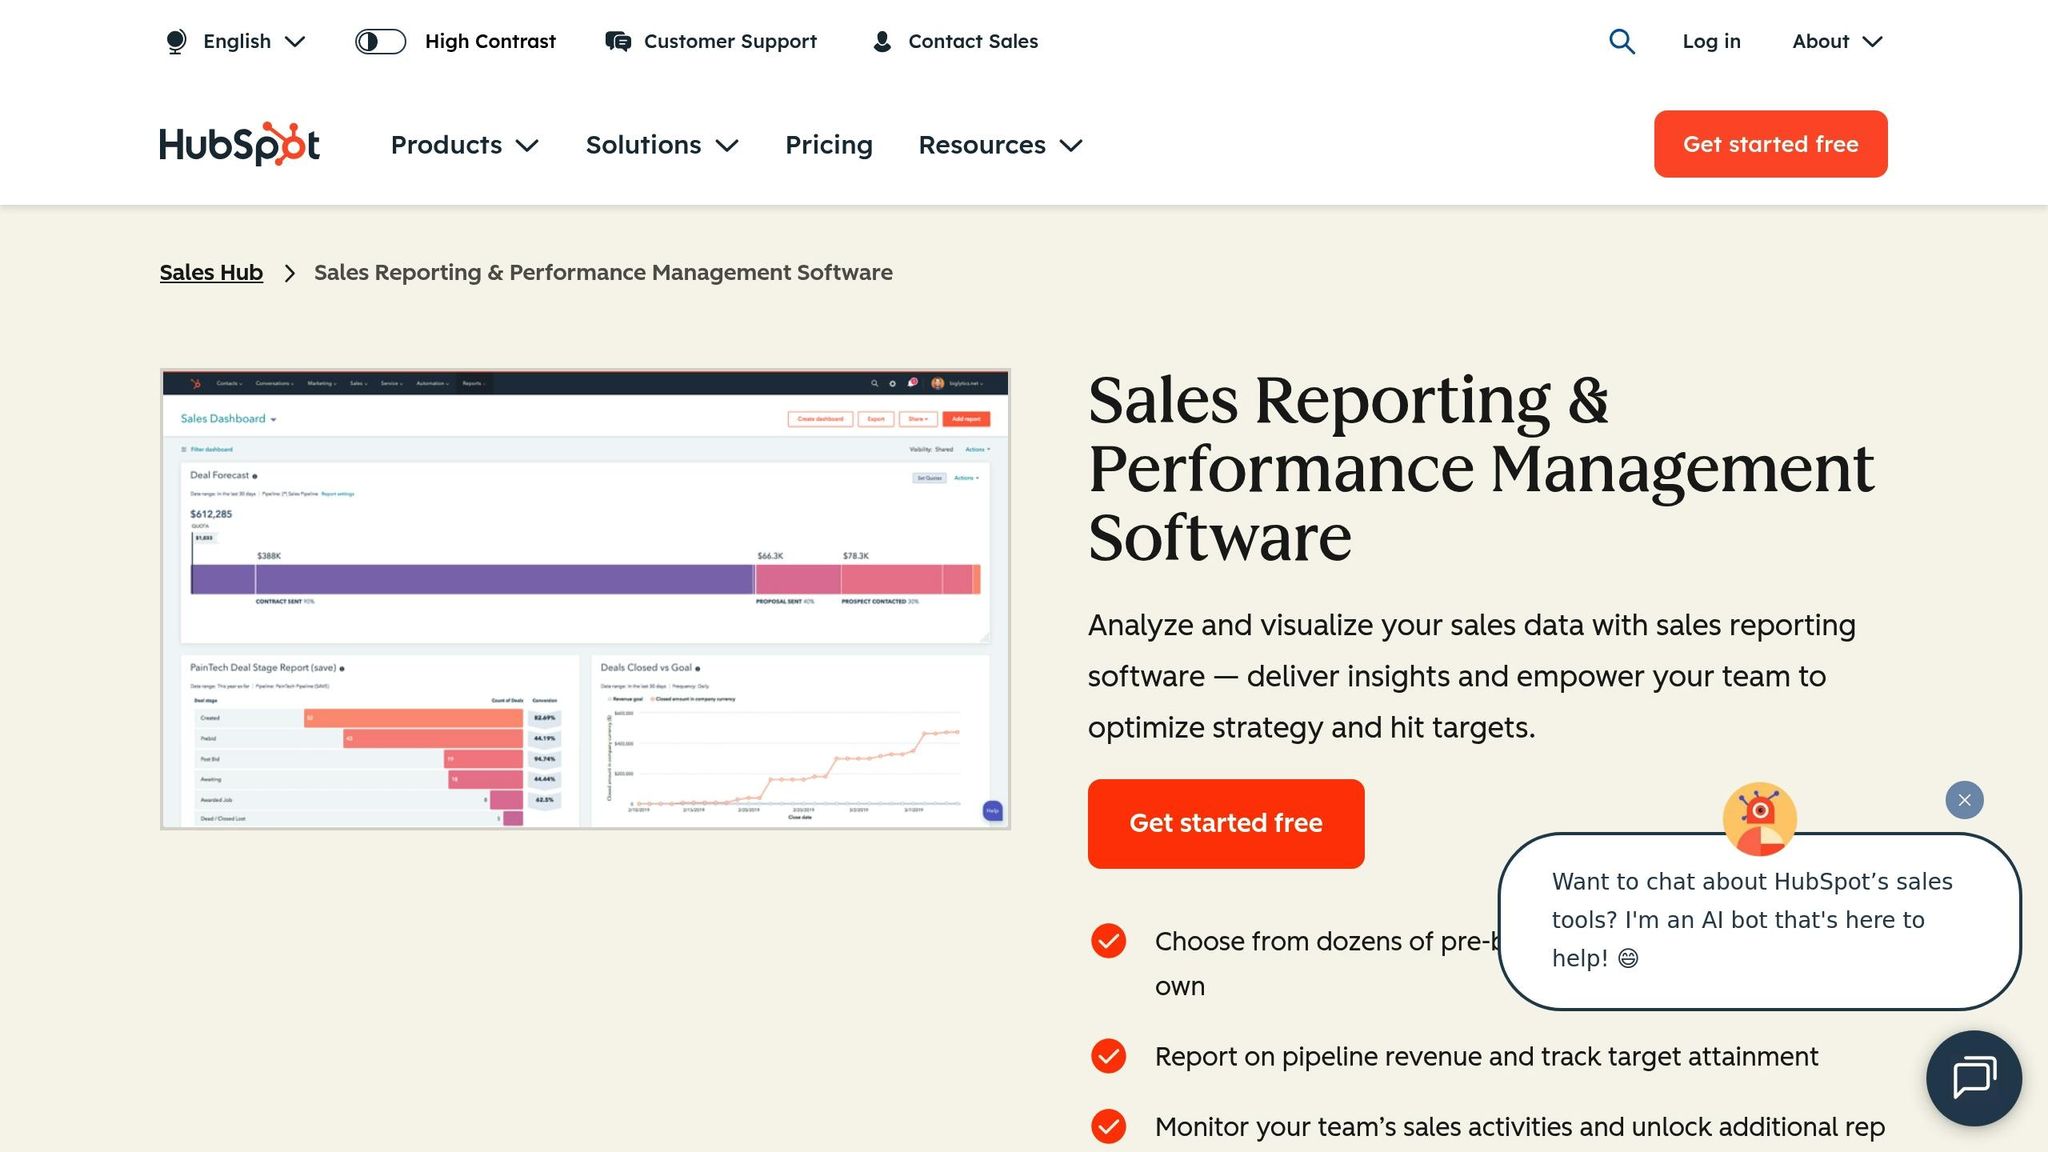Click the Contact Sales person icon
Screen dimensions: 2048x1152
tap(882, 41)
